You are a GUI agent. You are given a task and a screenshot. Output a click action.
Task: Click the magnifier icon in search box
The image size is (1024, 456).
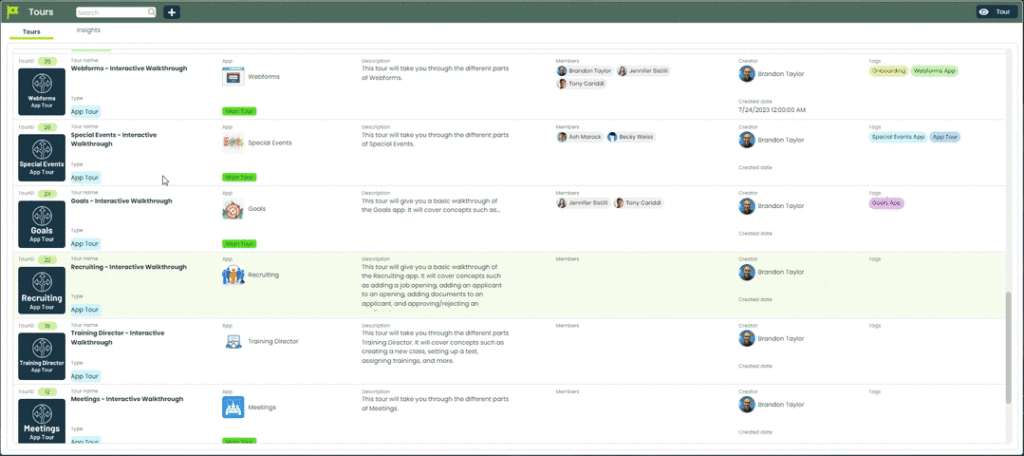tap(151, 12)
